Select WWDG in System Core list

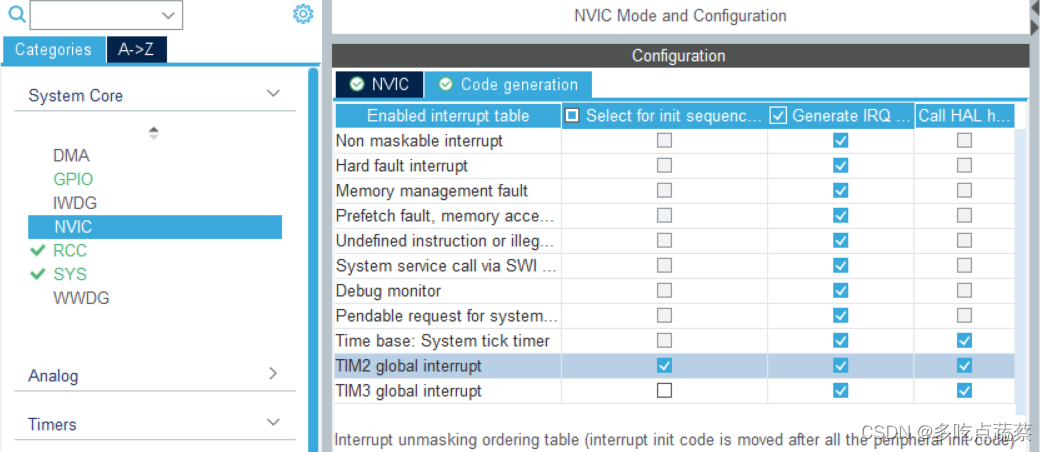coord(82,298)
